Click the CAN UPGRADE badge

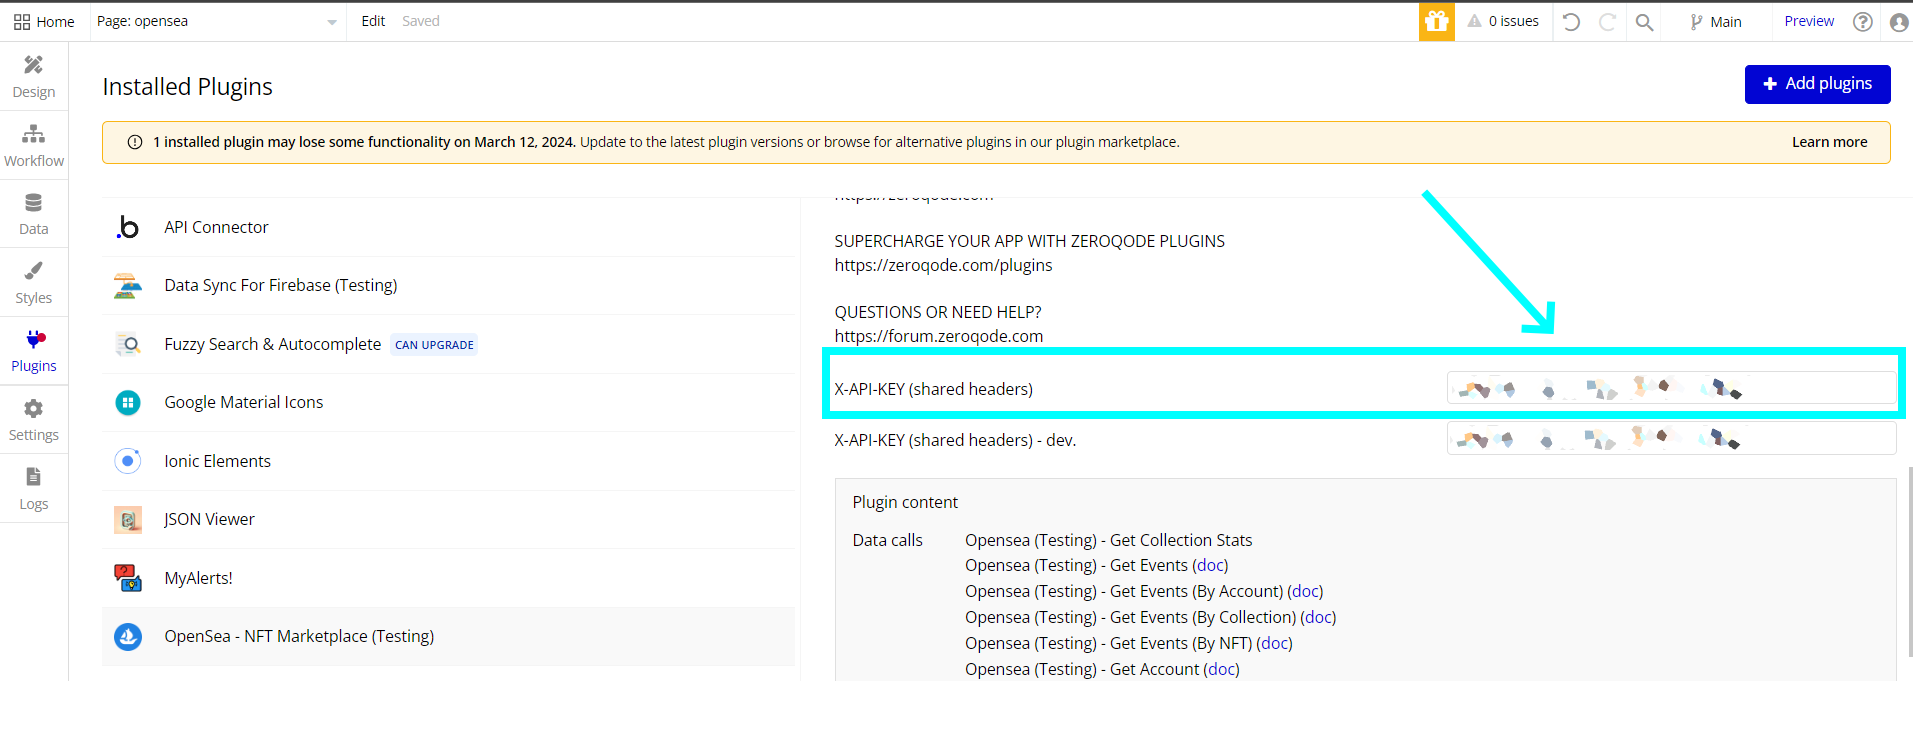tap(434, 345)
